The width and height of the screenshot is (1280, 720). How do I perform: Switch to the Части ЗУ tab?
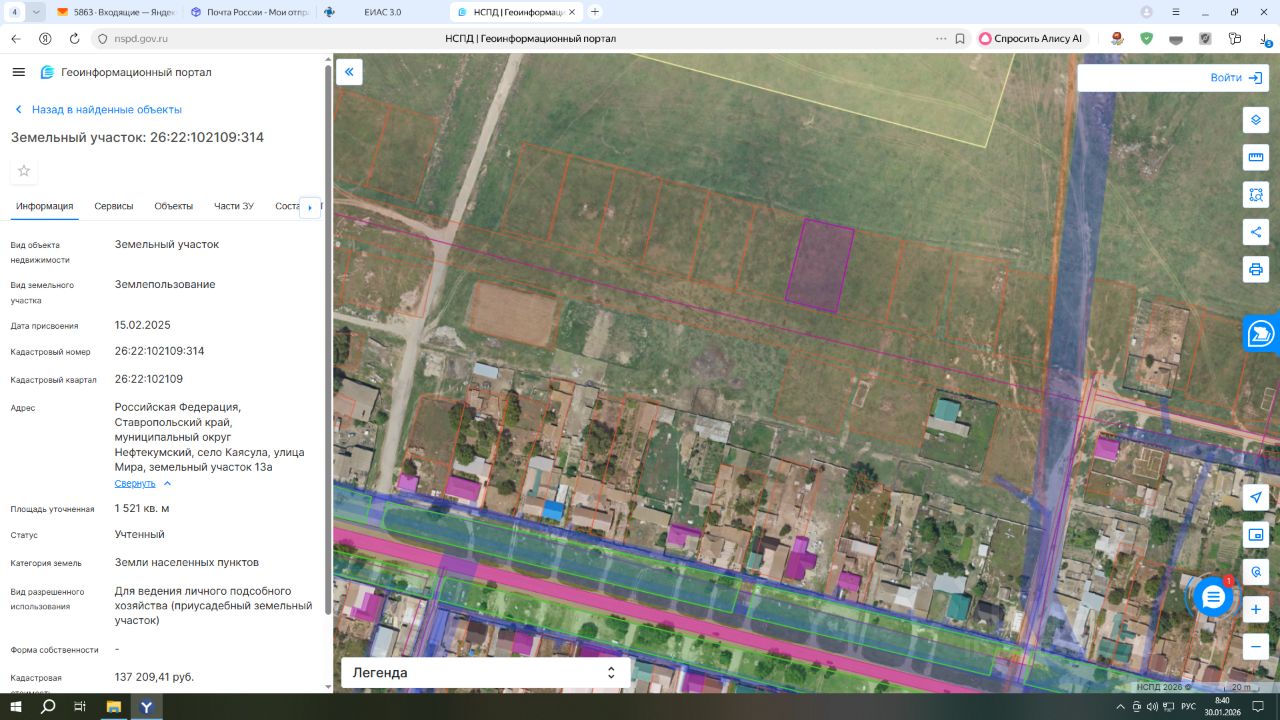point(234,206)
